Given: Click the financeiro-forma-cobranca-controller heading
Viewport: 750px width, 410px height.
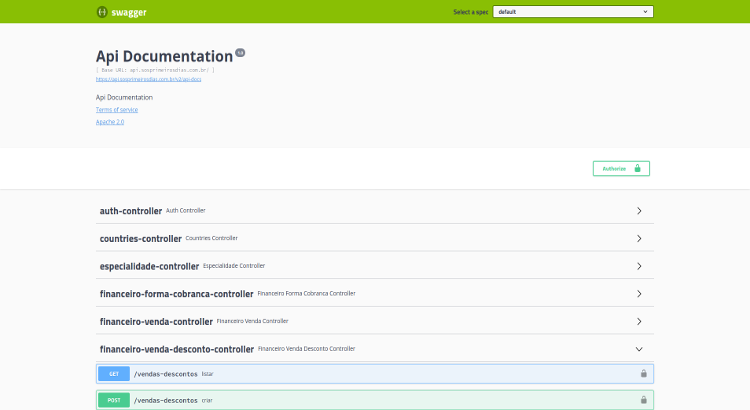Looking at the screenshot, I should 176,294.
